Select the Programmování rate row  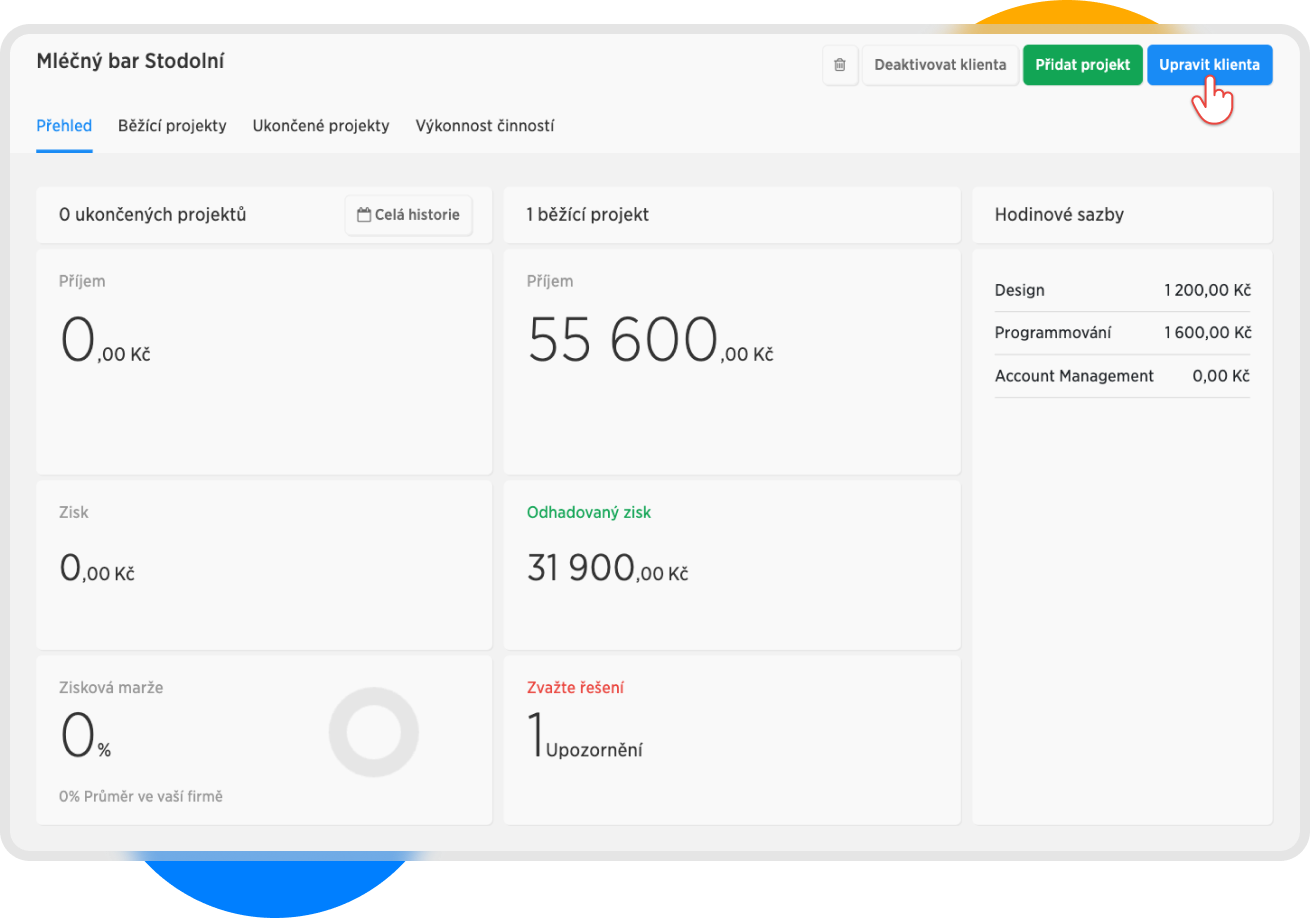1122,333
